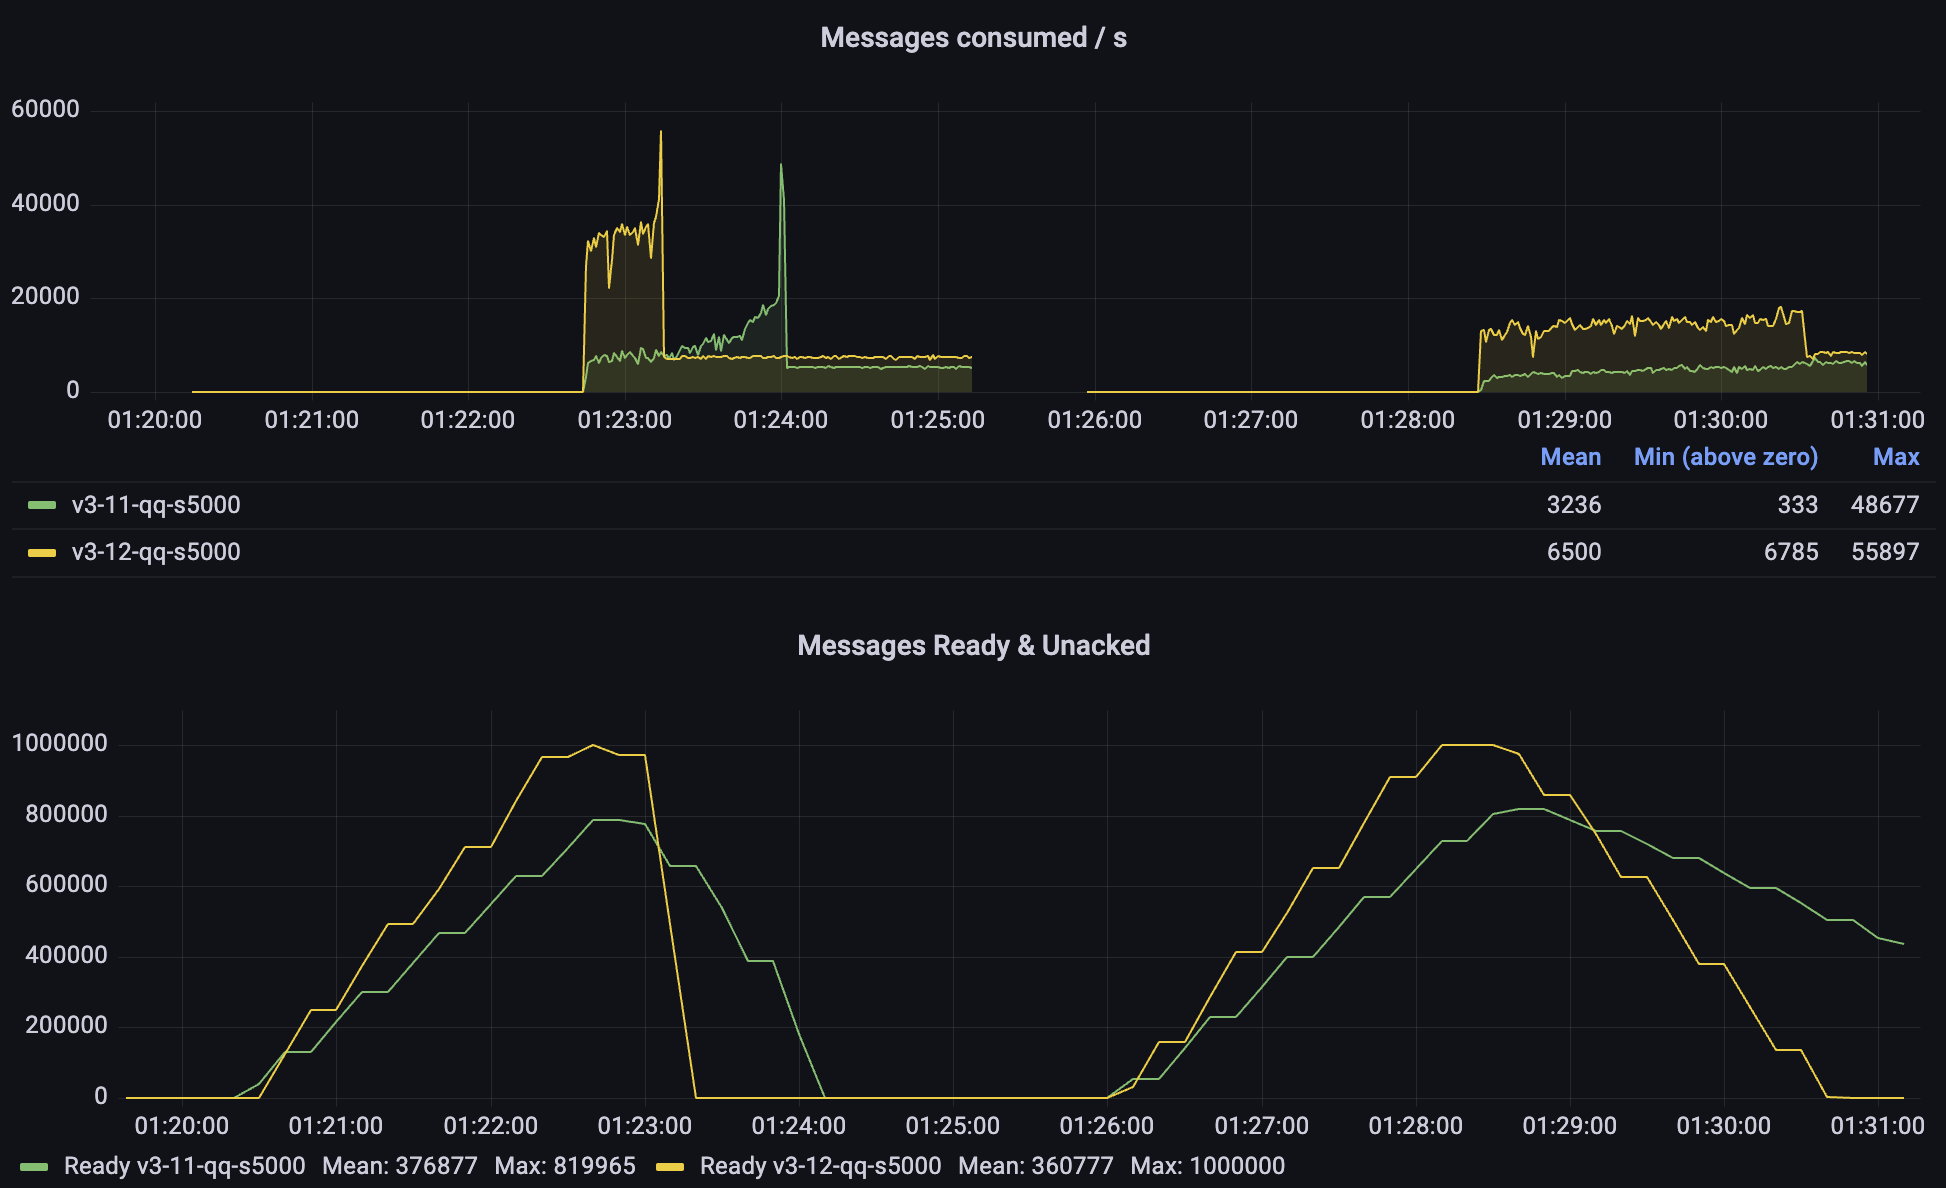Image resolution: width=1946 pixels, height=1188 pixels.
Task: Toggle visibility of series v3-12-qq-s5000
Action: (x=155, y=552)
